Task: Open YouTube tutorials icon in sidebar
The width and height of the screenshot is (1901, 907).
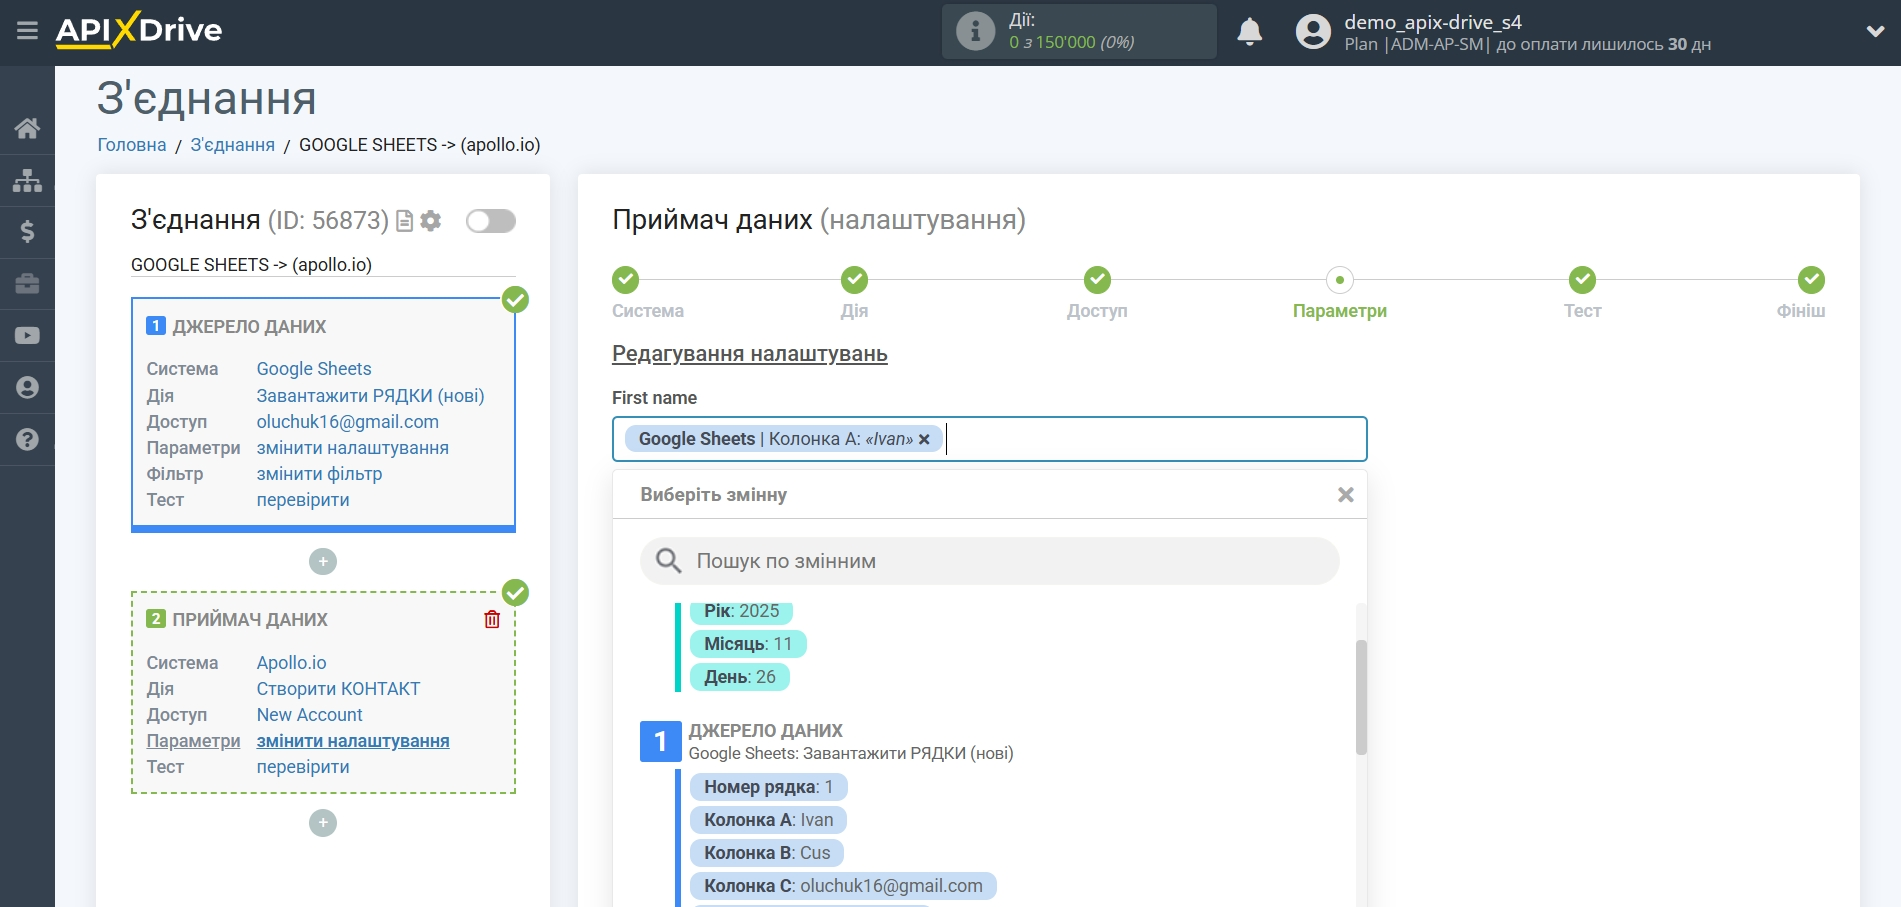Action: [x=27, y=336]
